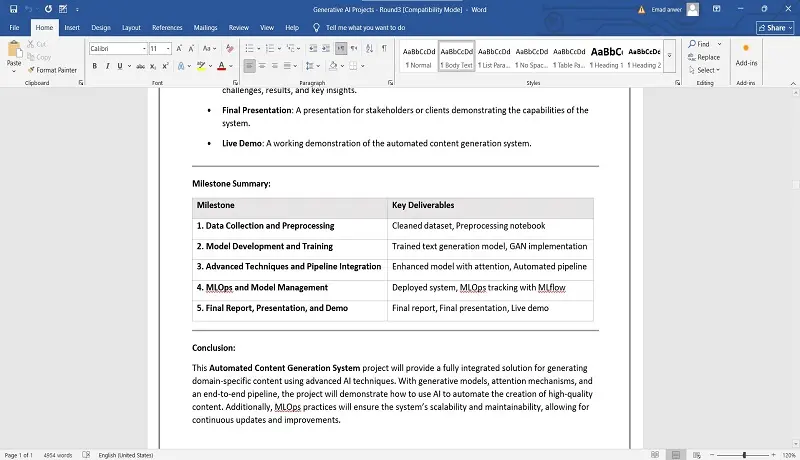
Task: Paste clipboard contents using Paste icon
Action: (x=14, y=49)
